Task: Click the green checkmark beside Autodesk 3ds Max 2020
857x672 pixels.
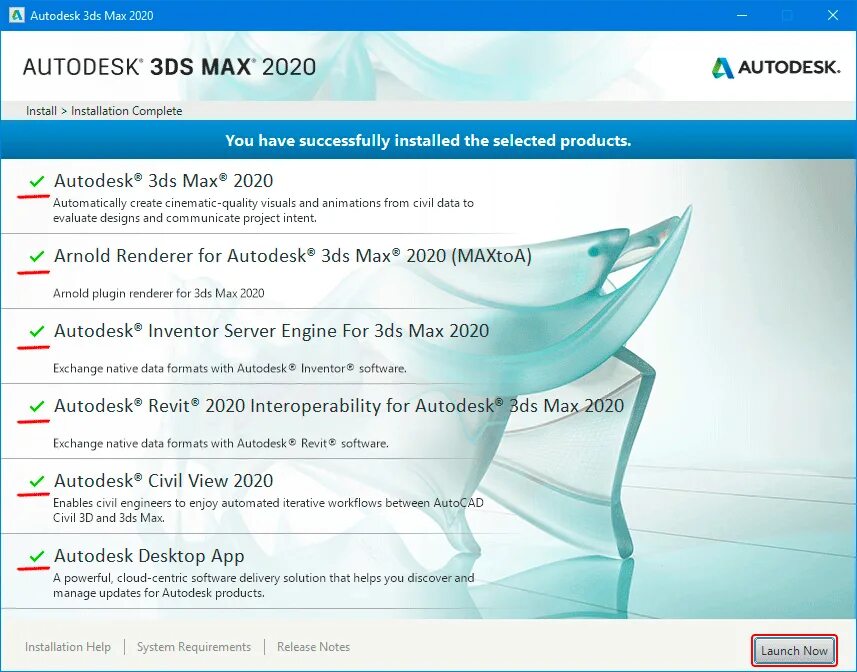Action: coord(35,181)
